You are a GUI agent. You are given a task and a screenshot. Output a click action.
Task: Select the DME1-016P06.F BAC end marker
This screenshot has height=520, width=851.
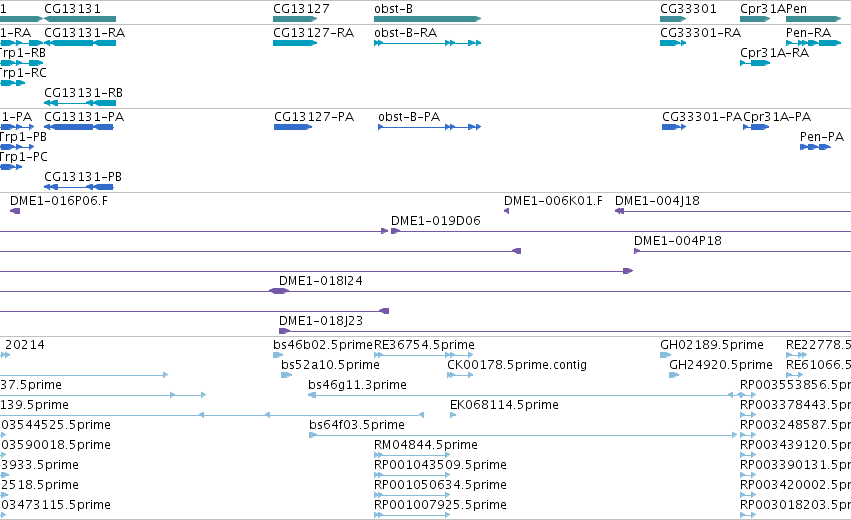coord(15,211)
